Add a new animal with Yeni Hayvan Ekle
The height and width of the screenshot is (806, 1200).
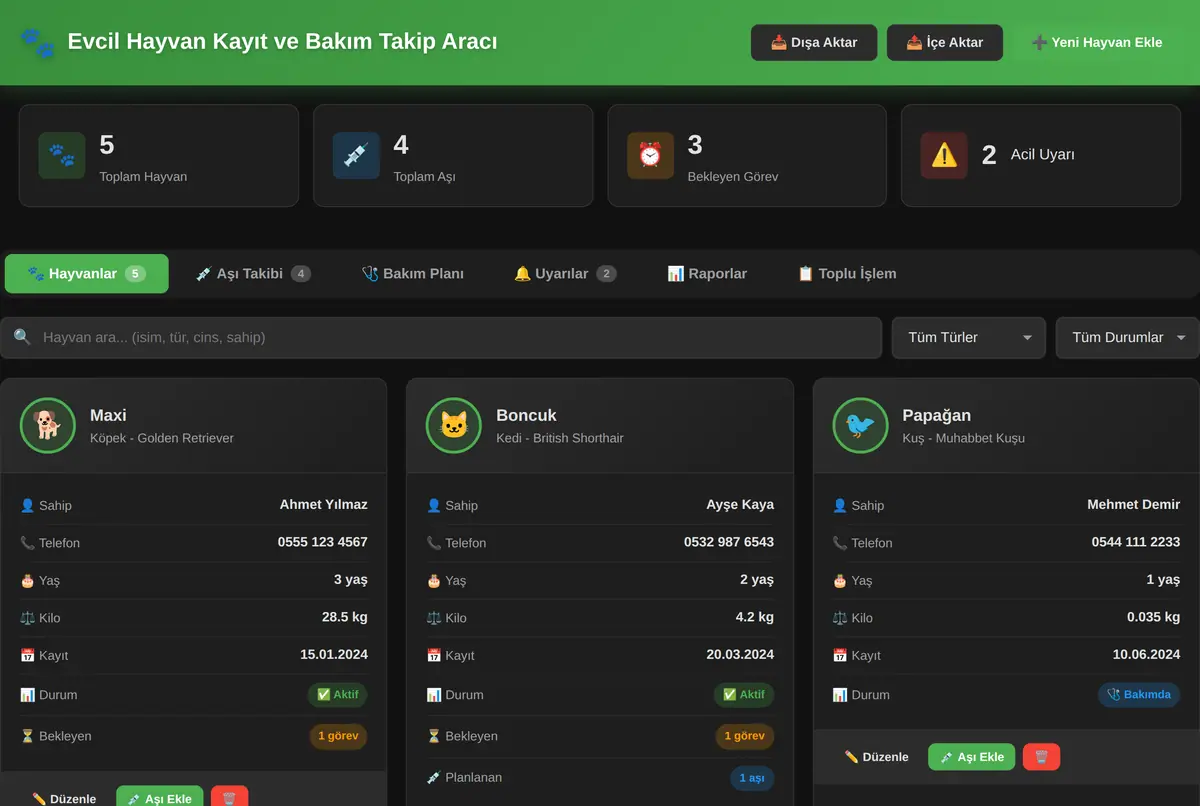1097,42
